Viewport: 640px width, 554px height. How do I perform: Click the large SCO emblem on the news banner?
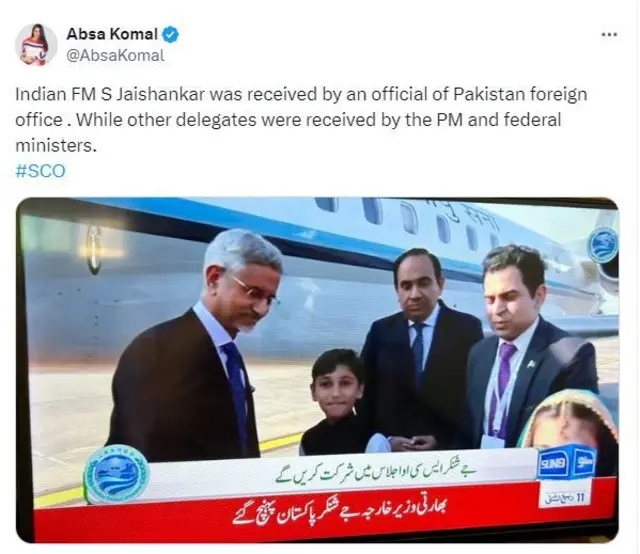pyautogui.click(x=116, y=475)
